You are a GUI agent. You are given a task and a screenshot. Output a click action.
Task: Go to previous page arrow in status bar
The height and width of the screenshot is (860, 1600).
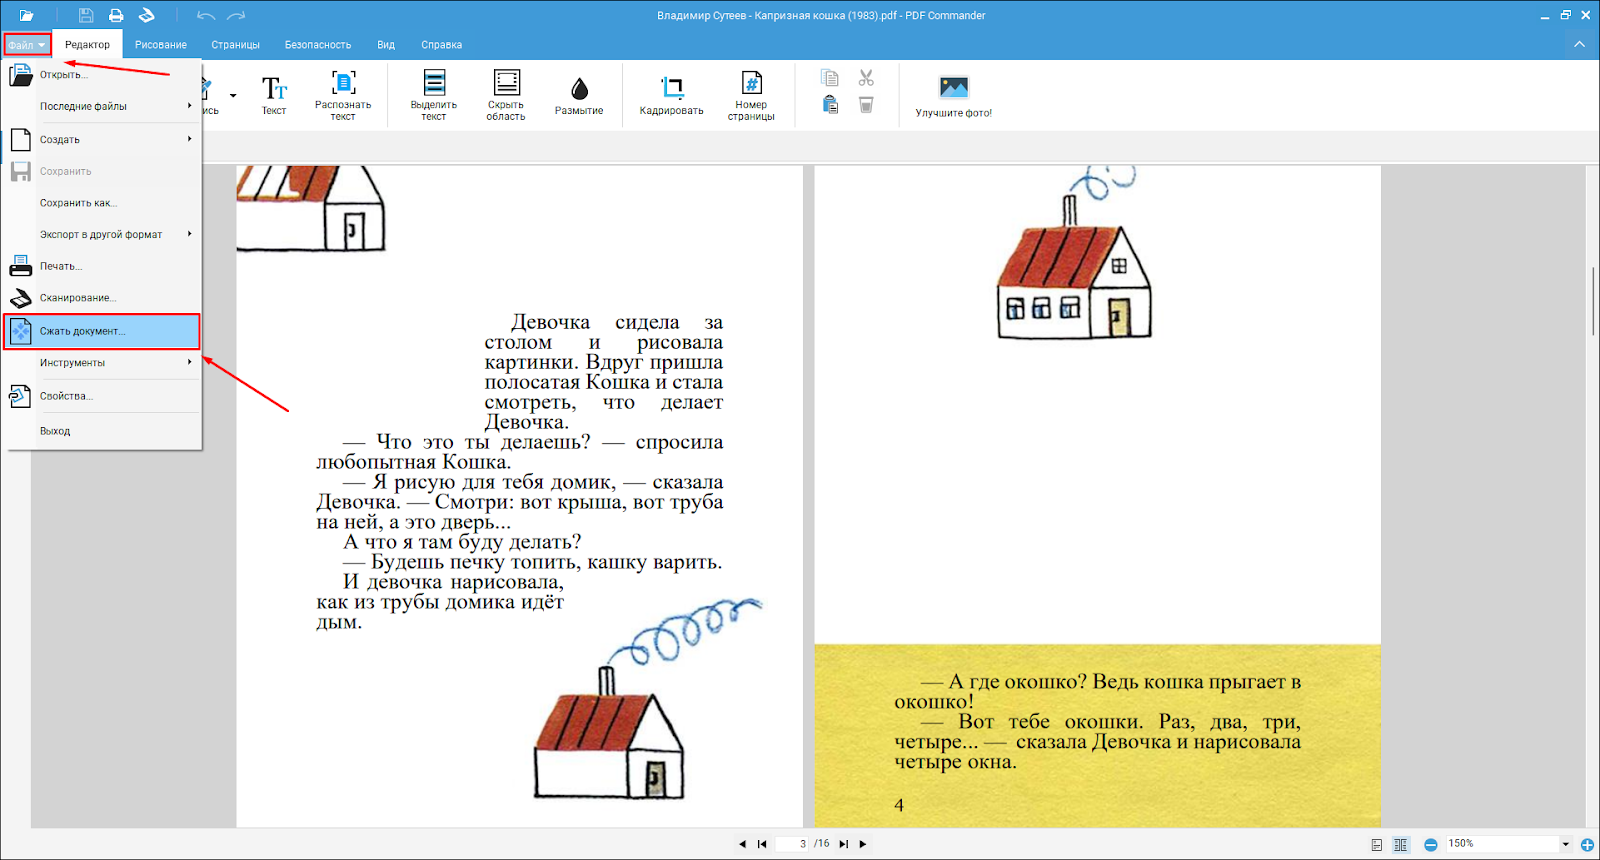[742, 844]
